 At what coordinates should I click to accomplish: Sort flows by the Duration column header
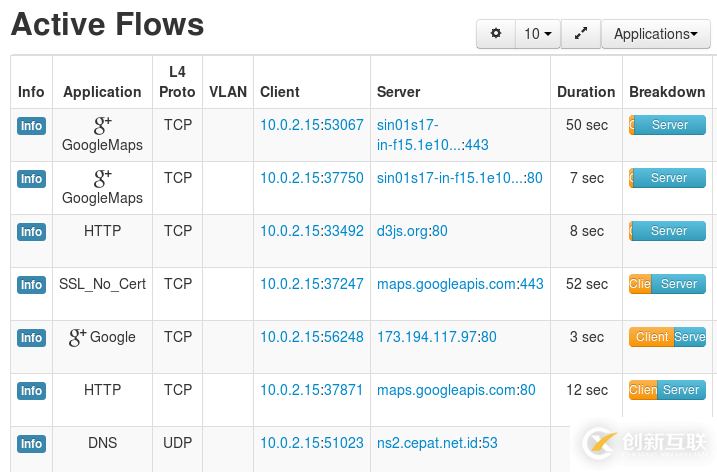pos(586,92)
